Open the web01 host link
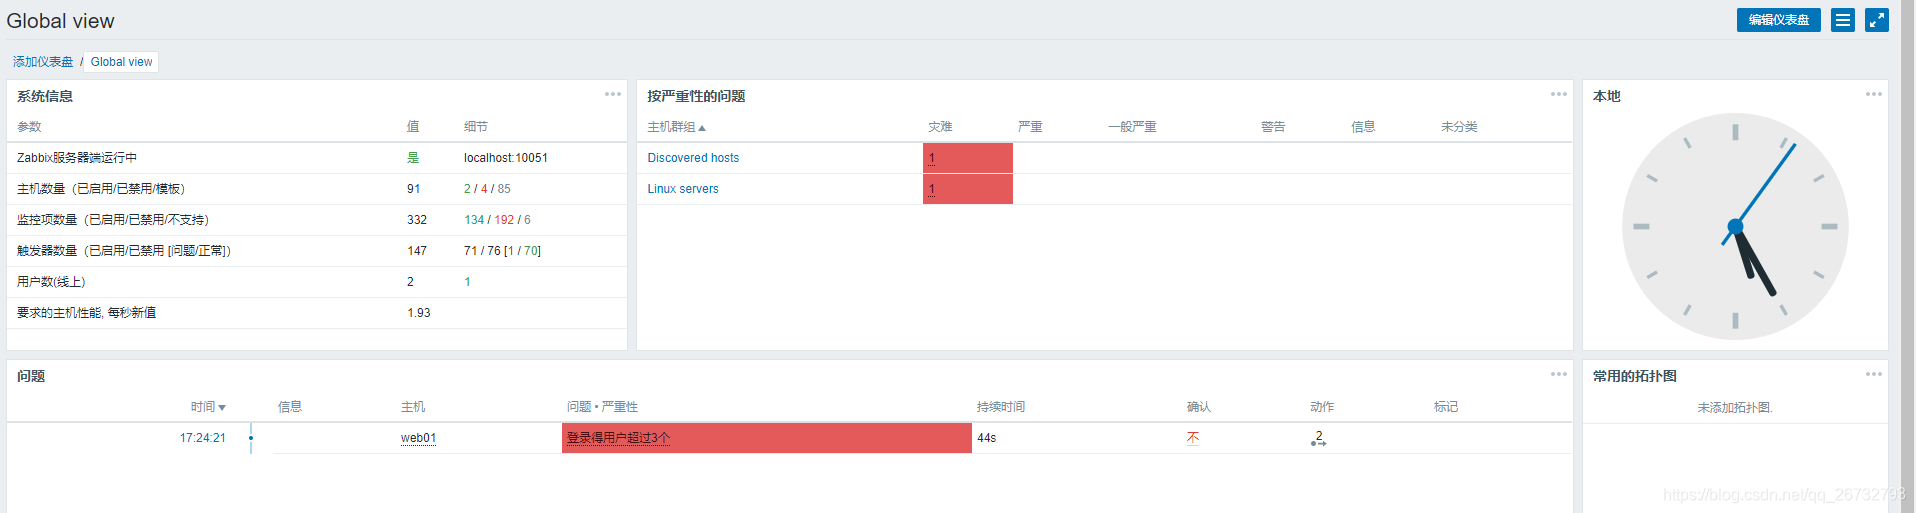The width and height of the screenshot is (1916, 513). coord(418,438)
